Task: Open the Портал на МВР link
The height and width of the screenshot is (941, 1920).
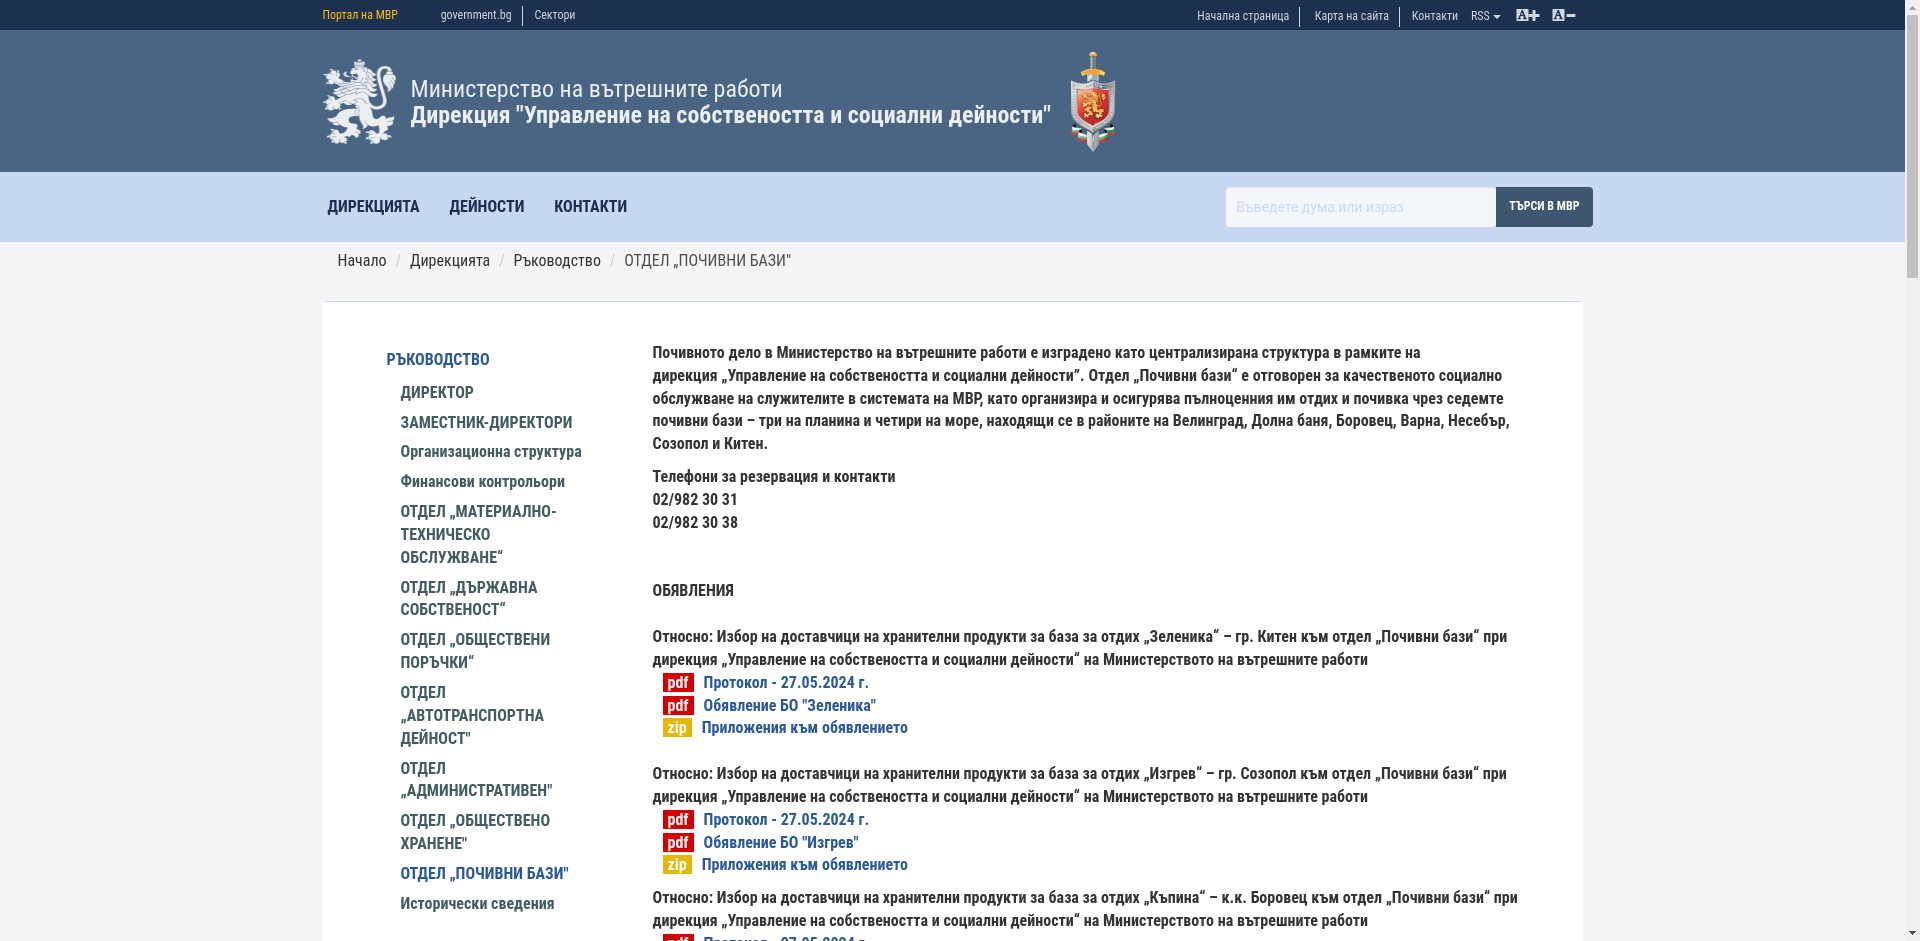Action: click(360, 15)
